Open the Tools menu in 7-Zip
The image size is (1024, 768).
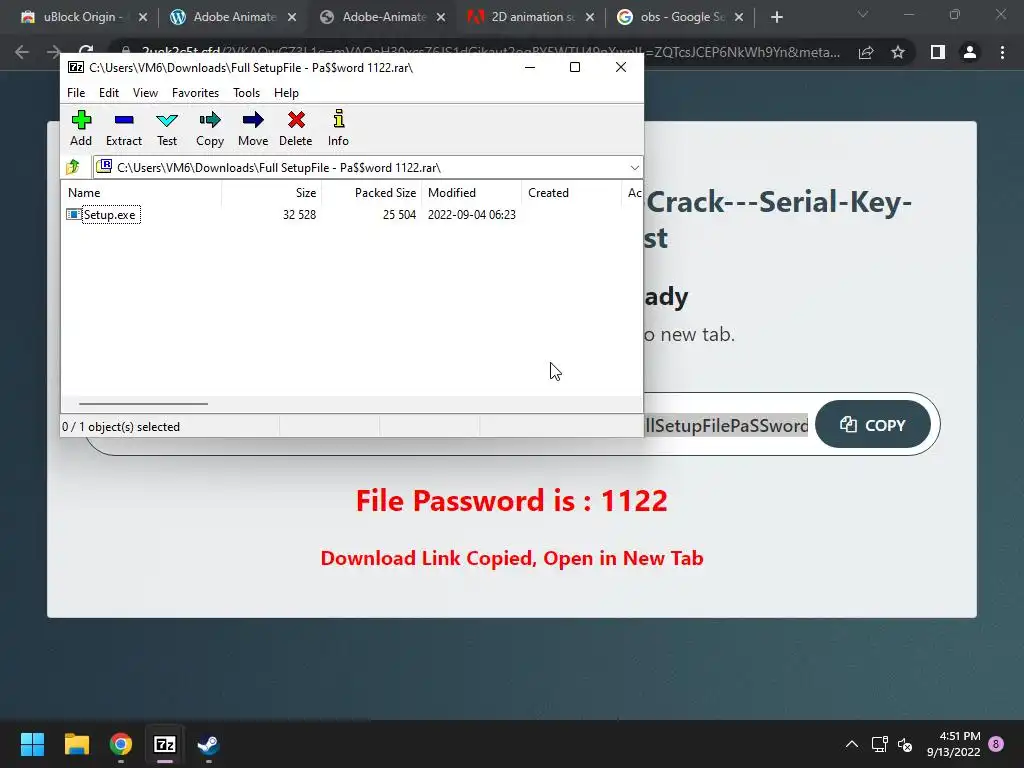[x=246, y=93]
